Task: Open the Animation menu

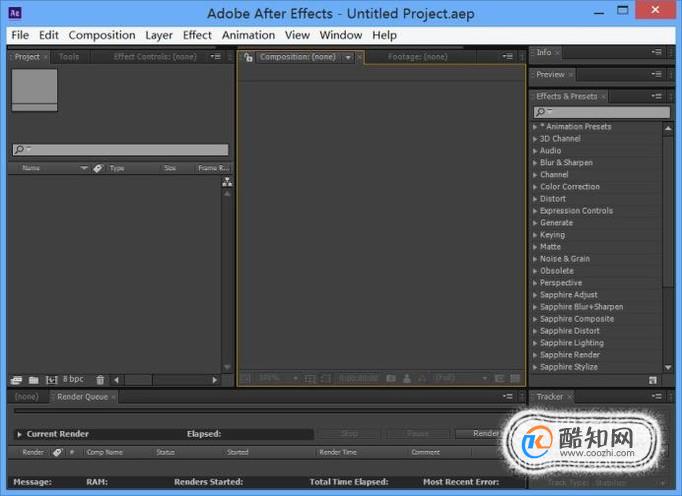Action: pos(248,35)
